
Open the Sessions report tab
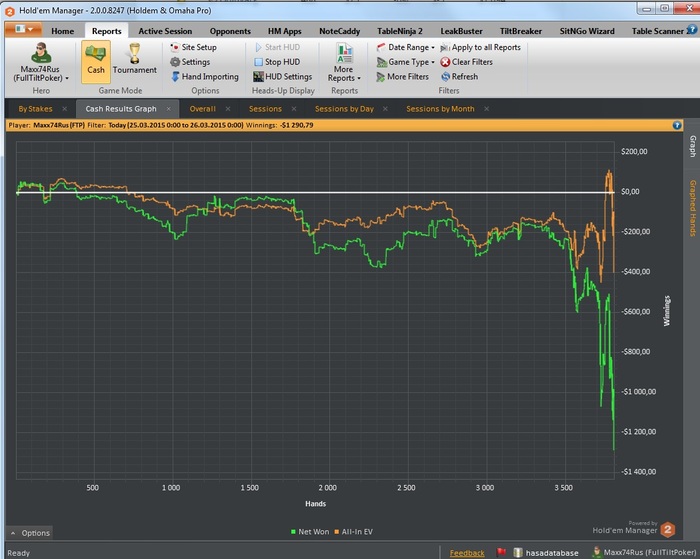[x=265, y=108]
